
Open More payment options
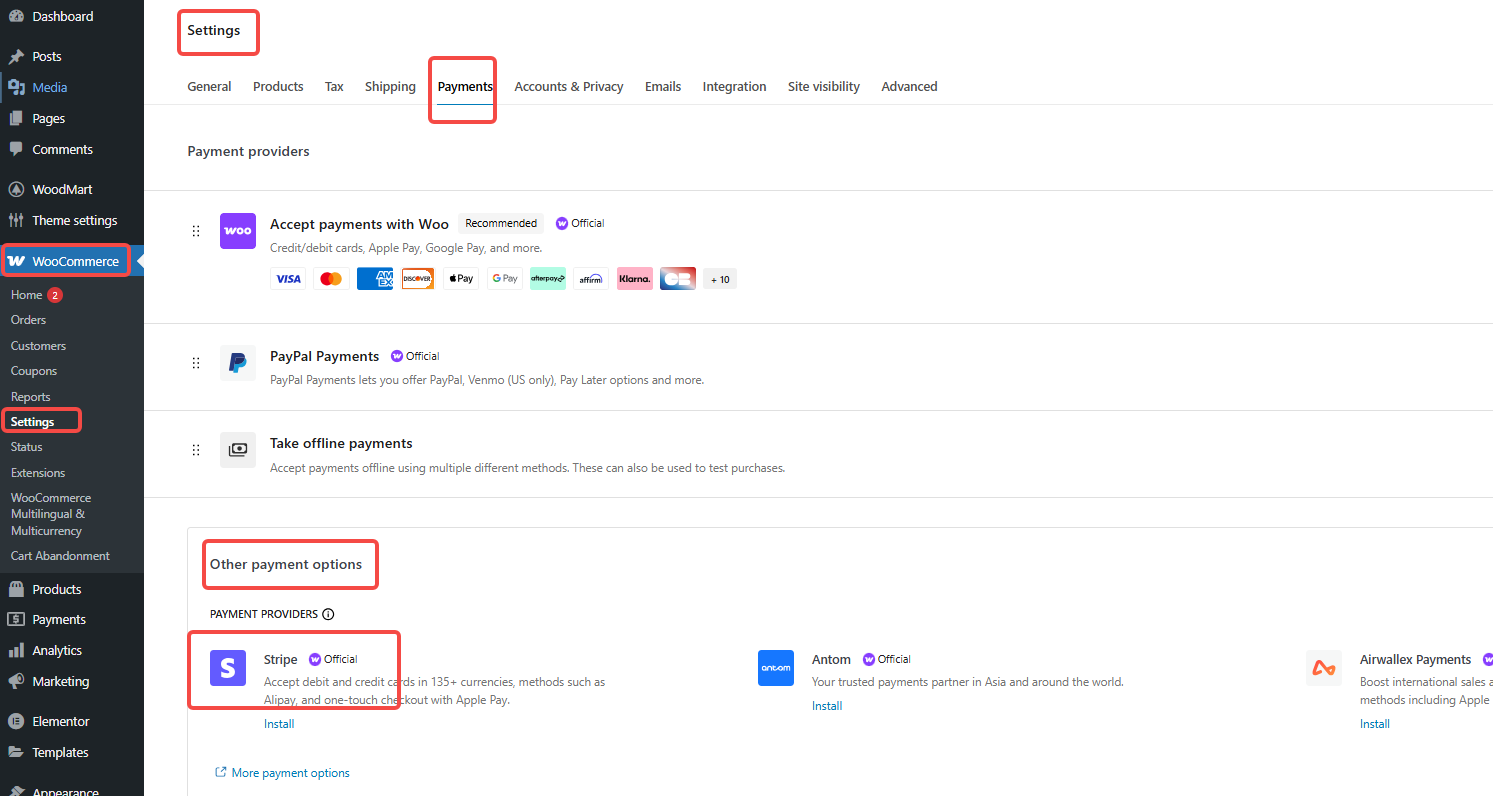[x=290, y=772]
